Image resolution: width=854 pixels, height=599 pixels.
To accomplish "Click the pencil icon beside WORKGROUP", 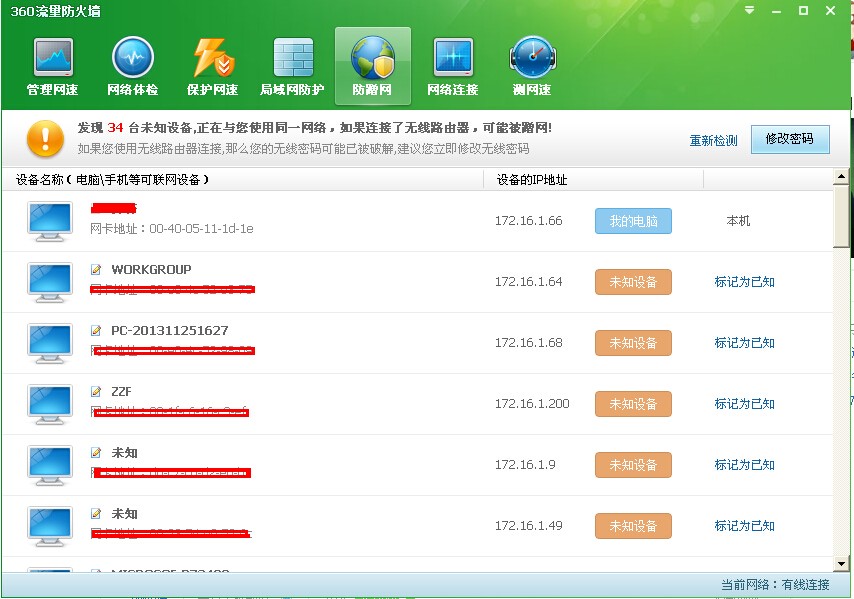I will click(96, 269).
